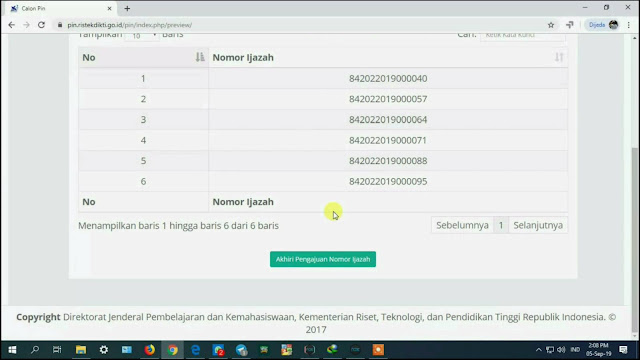The width and height of the screenshot is (640, 360).
Task: Select ijazah number 842022019000057
Action: tap(388, 99)
